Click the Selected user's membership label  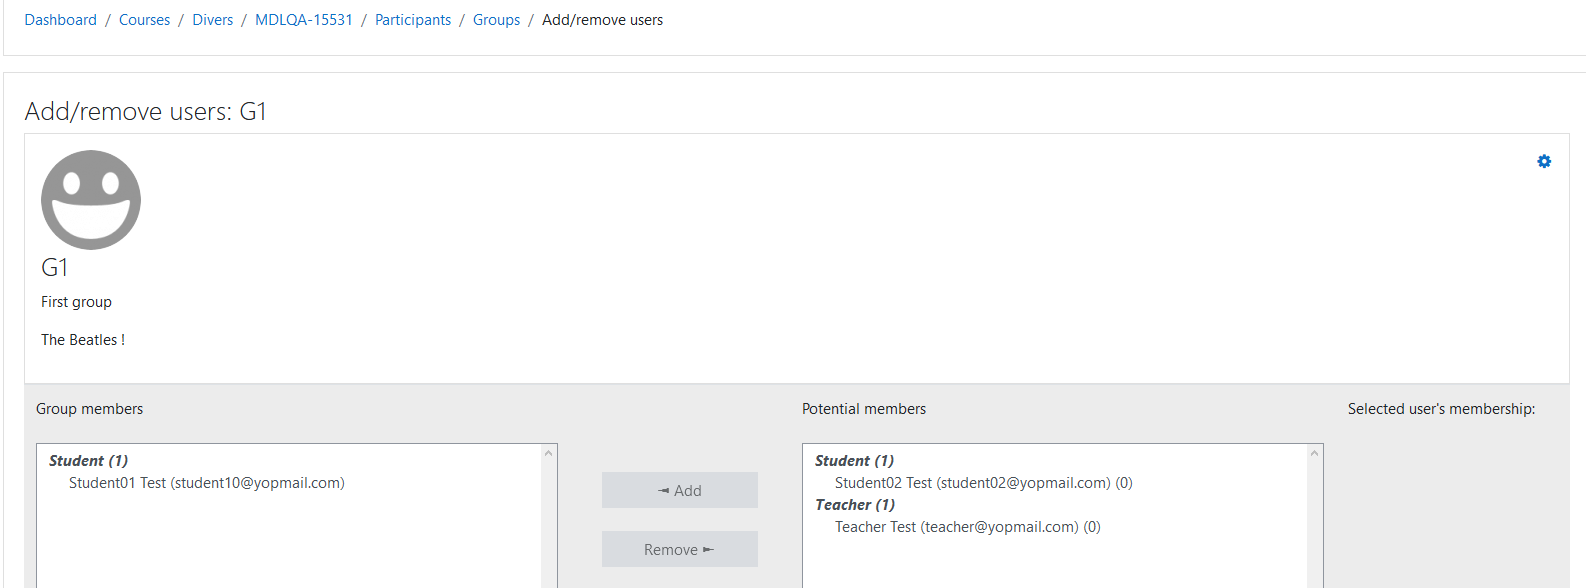(1441, 409)
